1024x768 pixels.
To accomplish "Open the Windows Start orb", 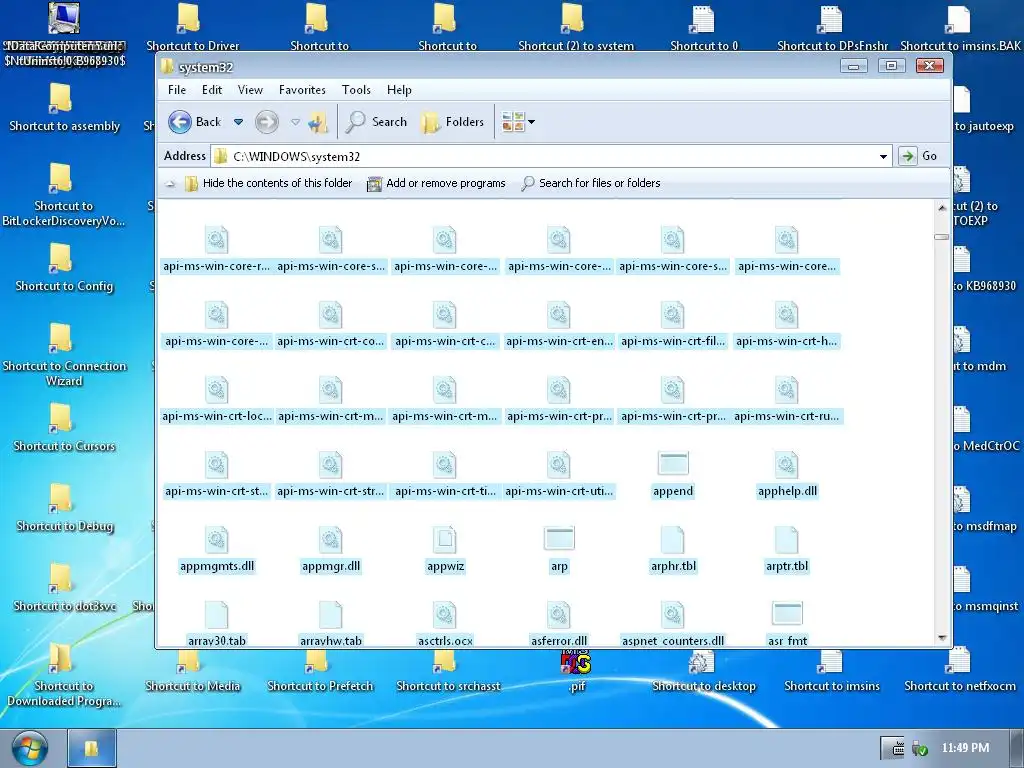I will pos(29,748).
